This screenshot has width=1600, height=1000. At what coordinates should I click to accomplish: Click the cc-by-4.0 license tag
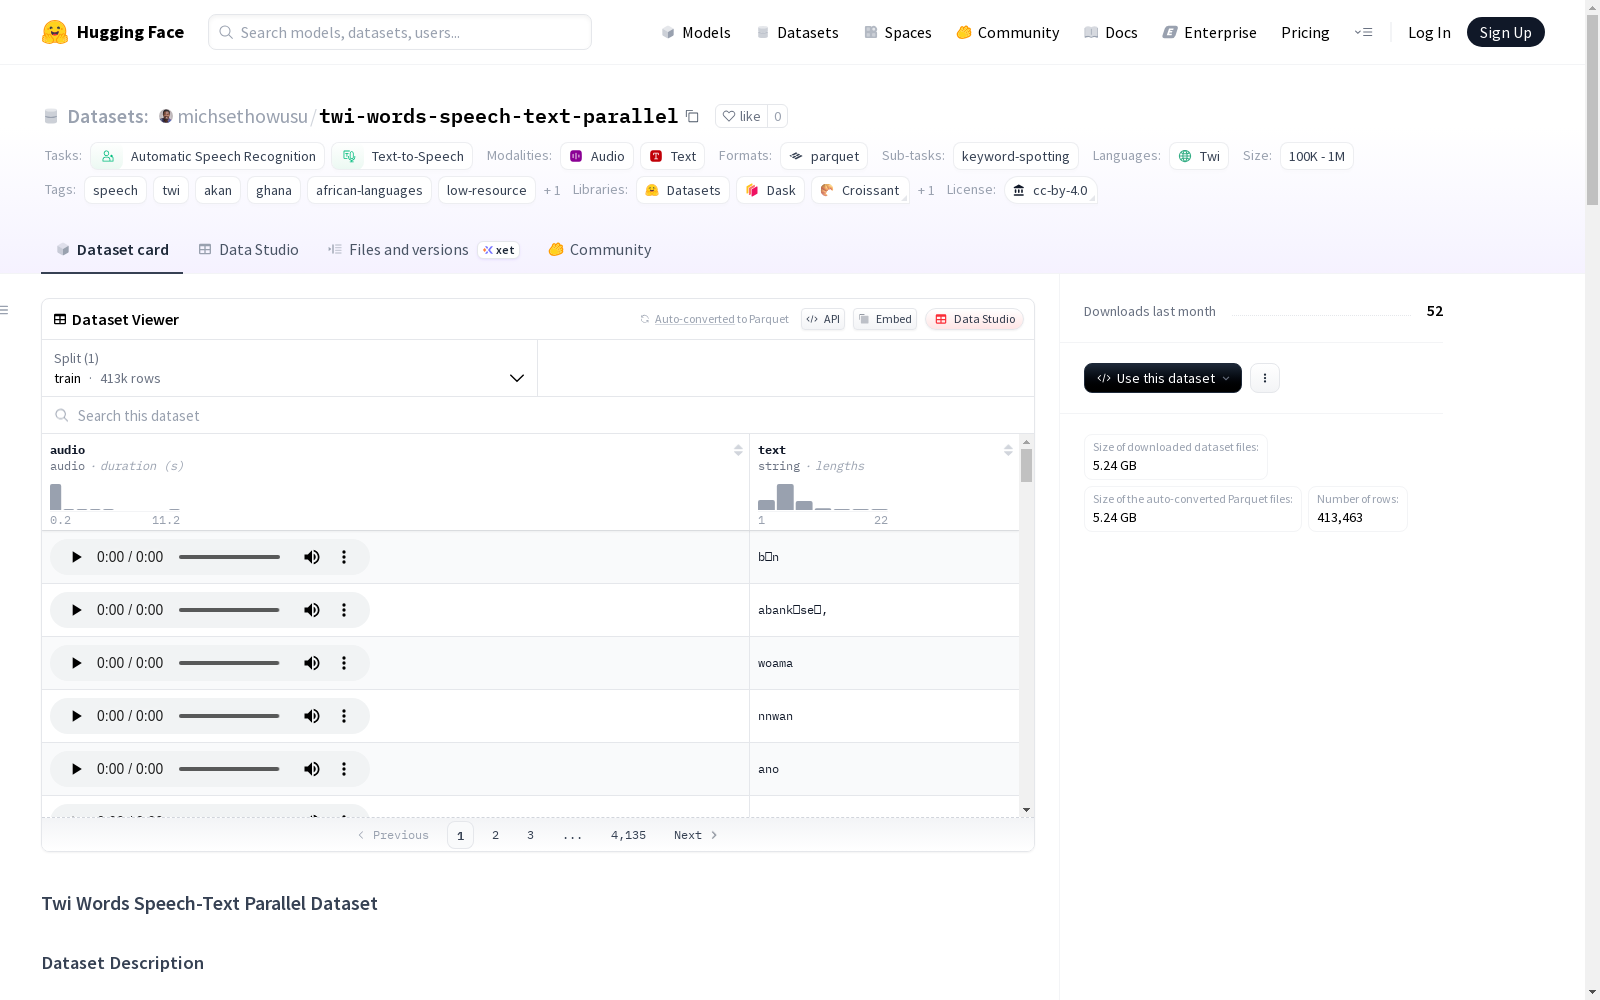click(1050, 190)
